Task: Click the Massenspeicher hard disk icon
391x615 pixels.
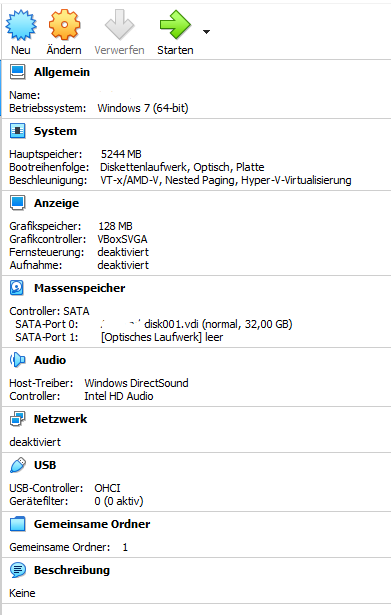Action: click(x=17, y=288)
